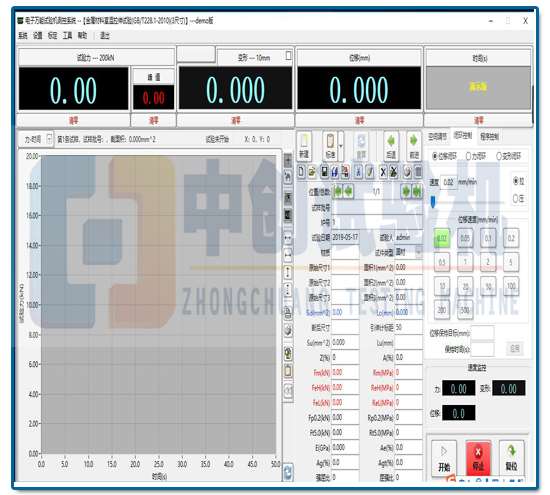Screen dimensions: 550x495
Task: Jump to first specimen record arrow
Action: [338, 191]
